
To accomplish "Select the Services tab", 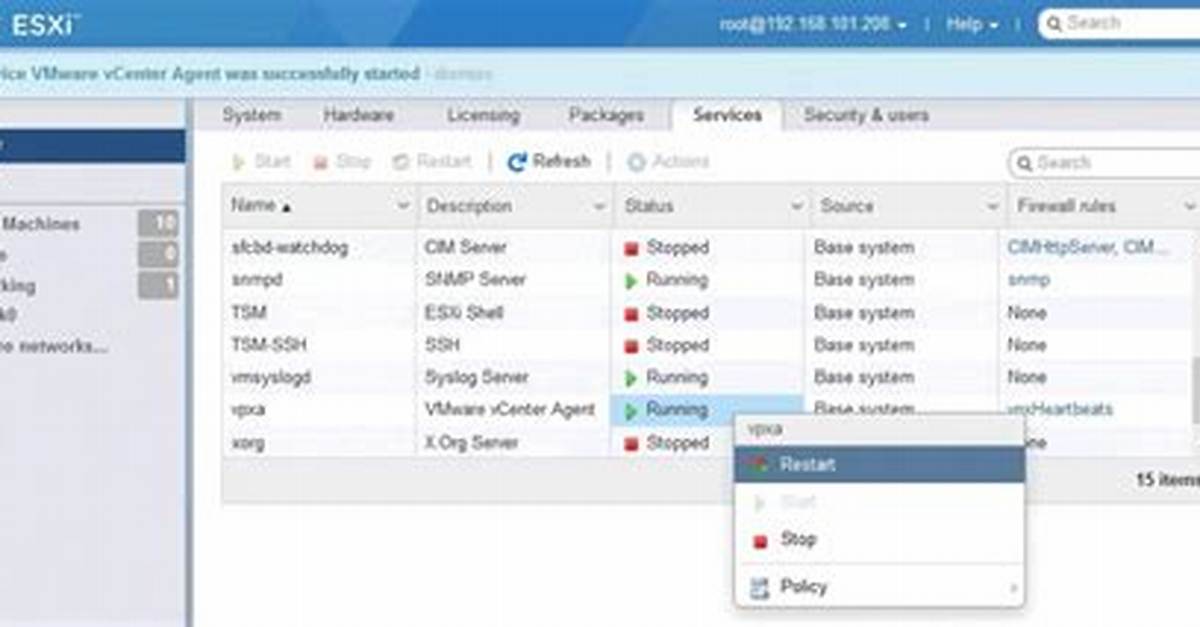I will point(727,116).
